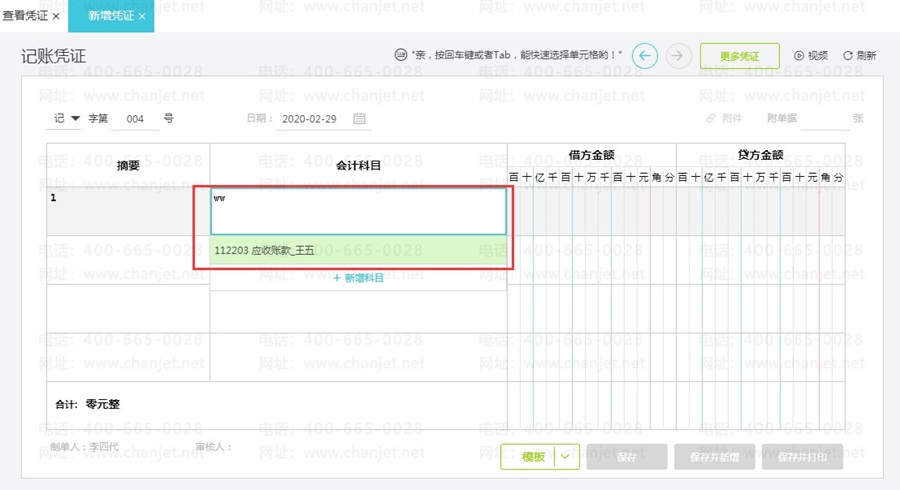The height and width of the screenshot is (490, 900).
Task: Expand the 记 voucher type dropdown
Action: pos(75,118)
